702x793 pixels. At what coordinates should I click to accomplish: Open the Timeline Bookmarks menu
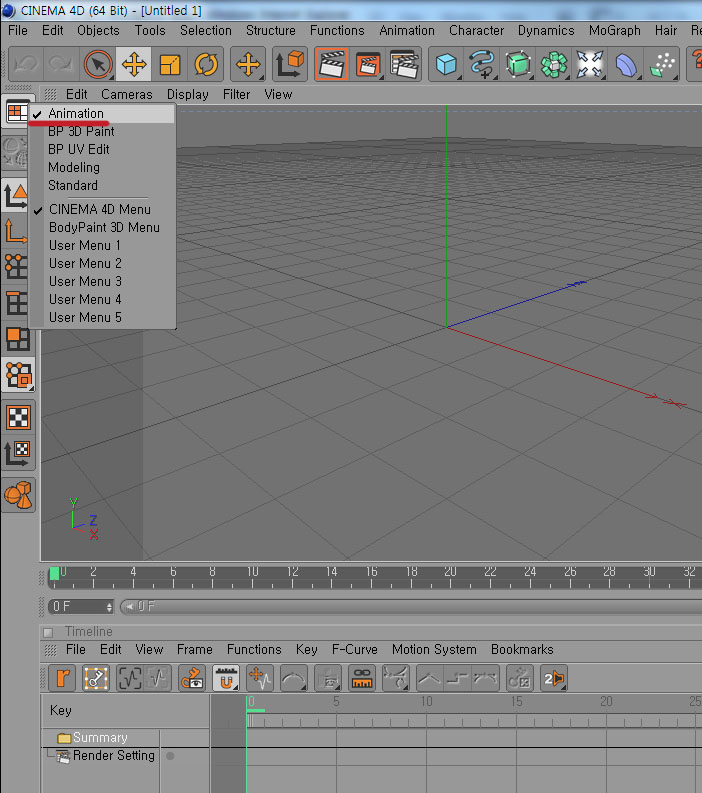coord(522,649)
